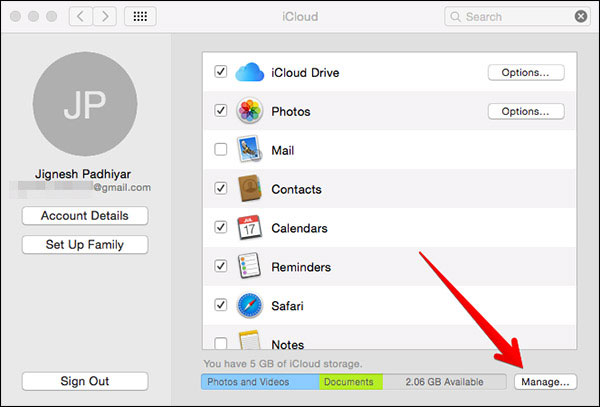
Task: Clear search with the X icon
Action: point(581,16)
